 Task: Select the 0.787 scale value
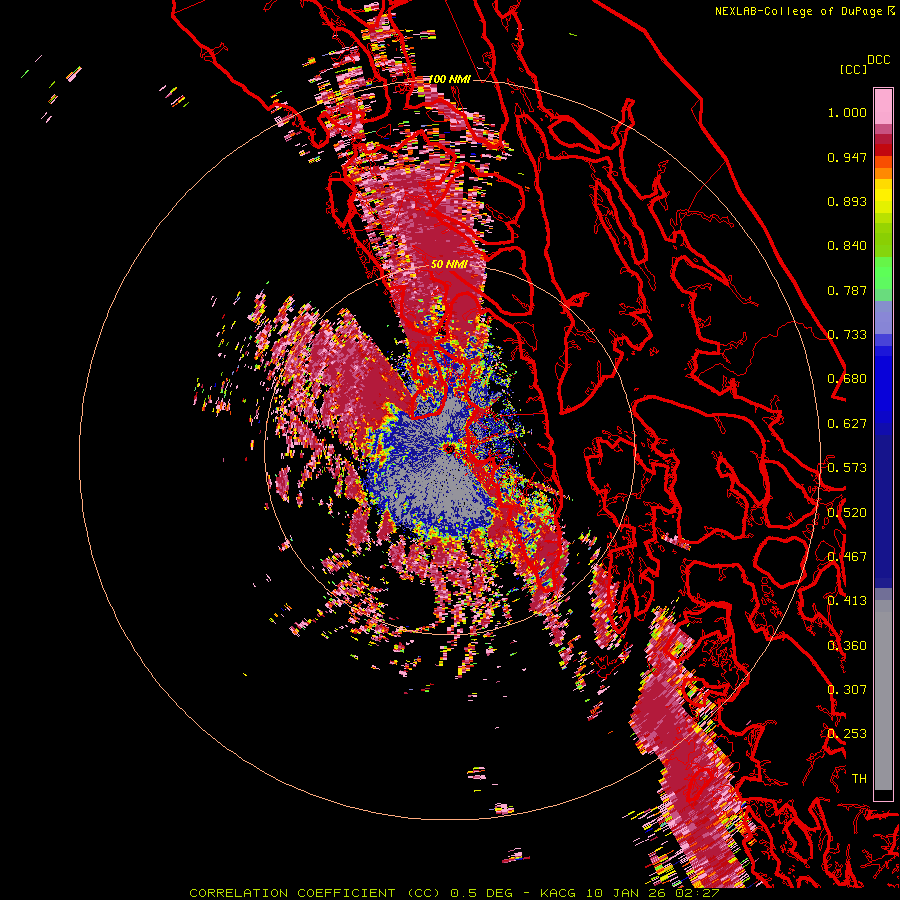[847, 290]
